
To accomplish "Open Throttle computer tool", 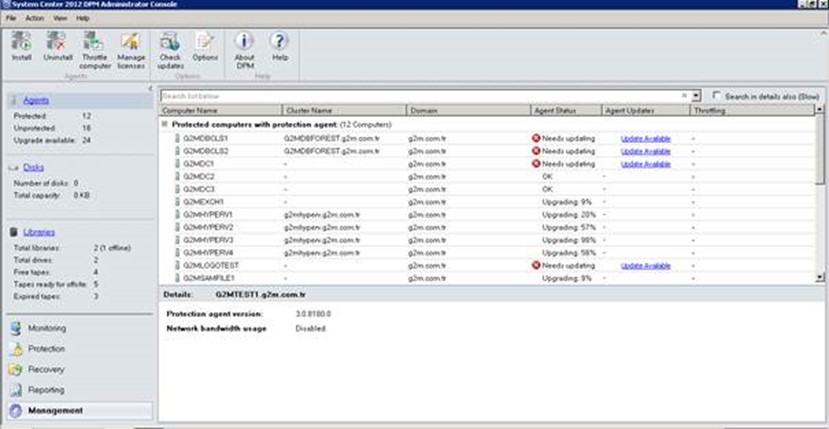I will click(95, 41).
